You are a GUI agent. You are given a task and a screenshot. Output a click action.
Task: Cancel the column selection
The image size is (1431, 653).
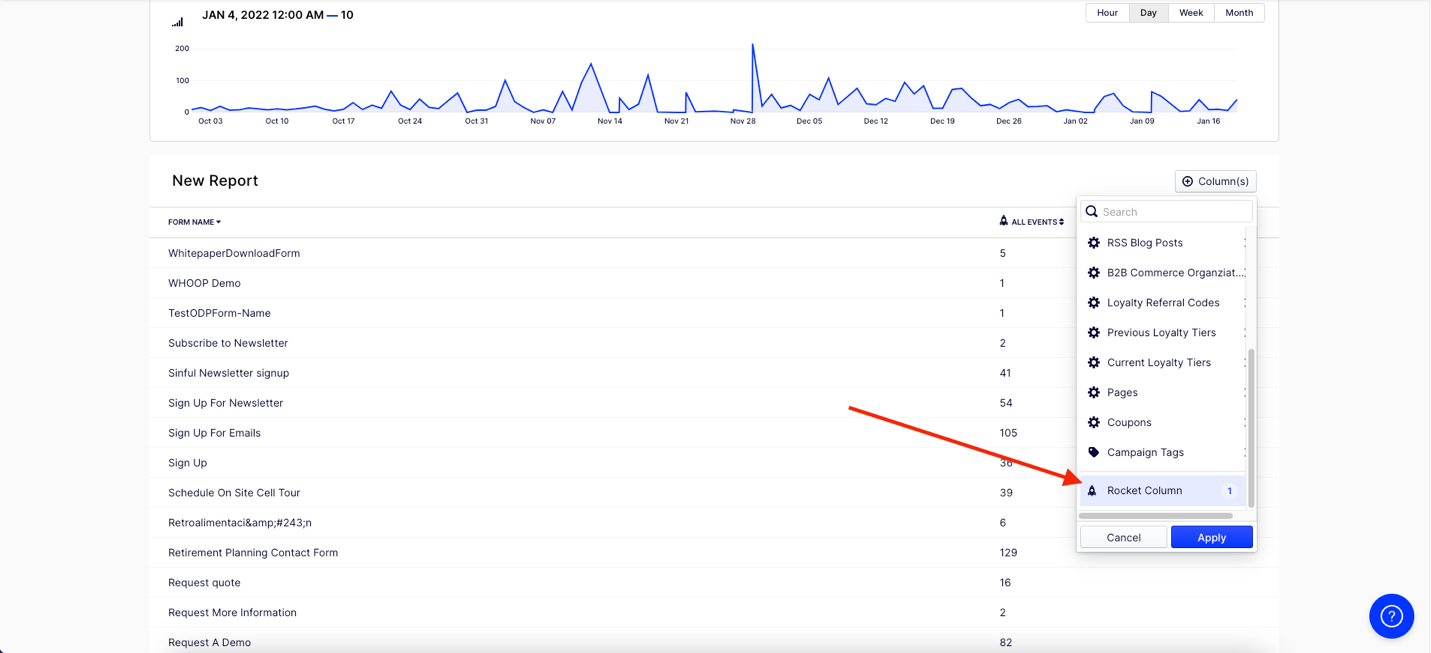tap(1123, 538)
